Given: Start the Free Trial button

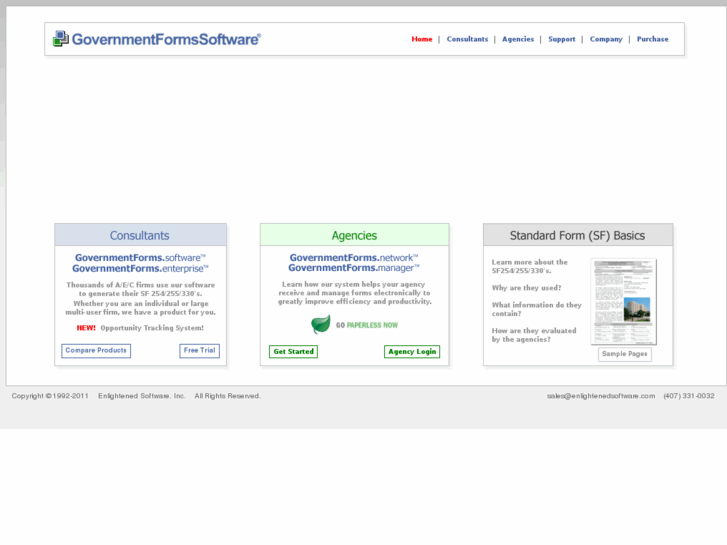Looking at the screenshot, I should [x=199, y=351].
